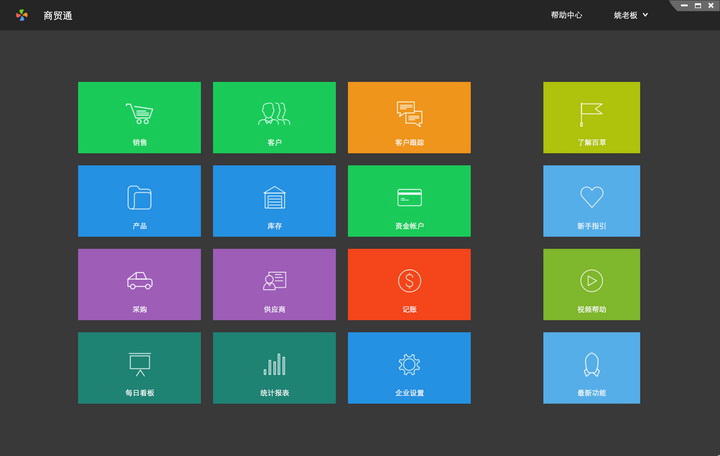Screen dimensions: 720x456
Task: Open the 销售 shopping cart tile
Action: [x=139, y=118]
